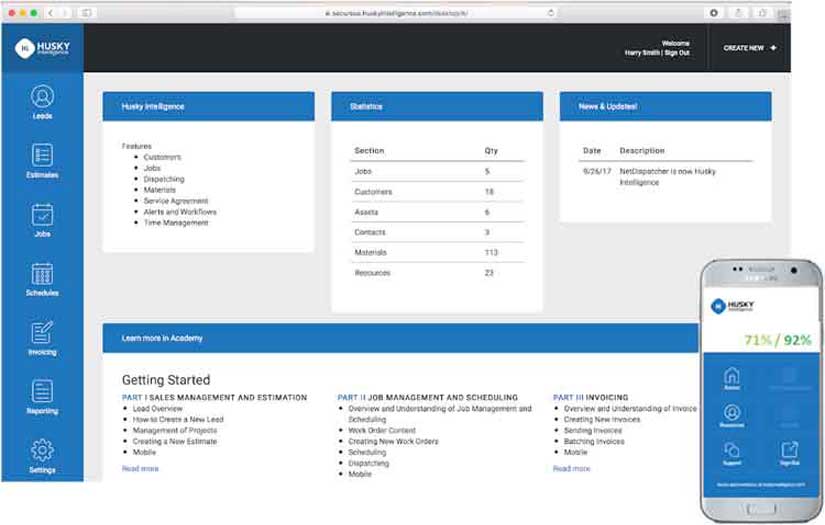Tap the Husky logo on the phone screen
Screen dimensions: 825x525
[x=732, y=306]
